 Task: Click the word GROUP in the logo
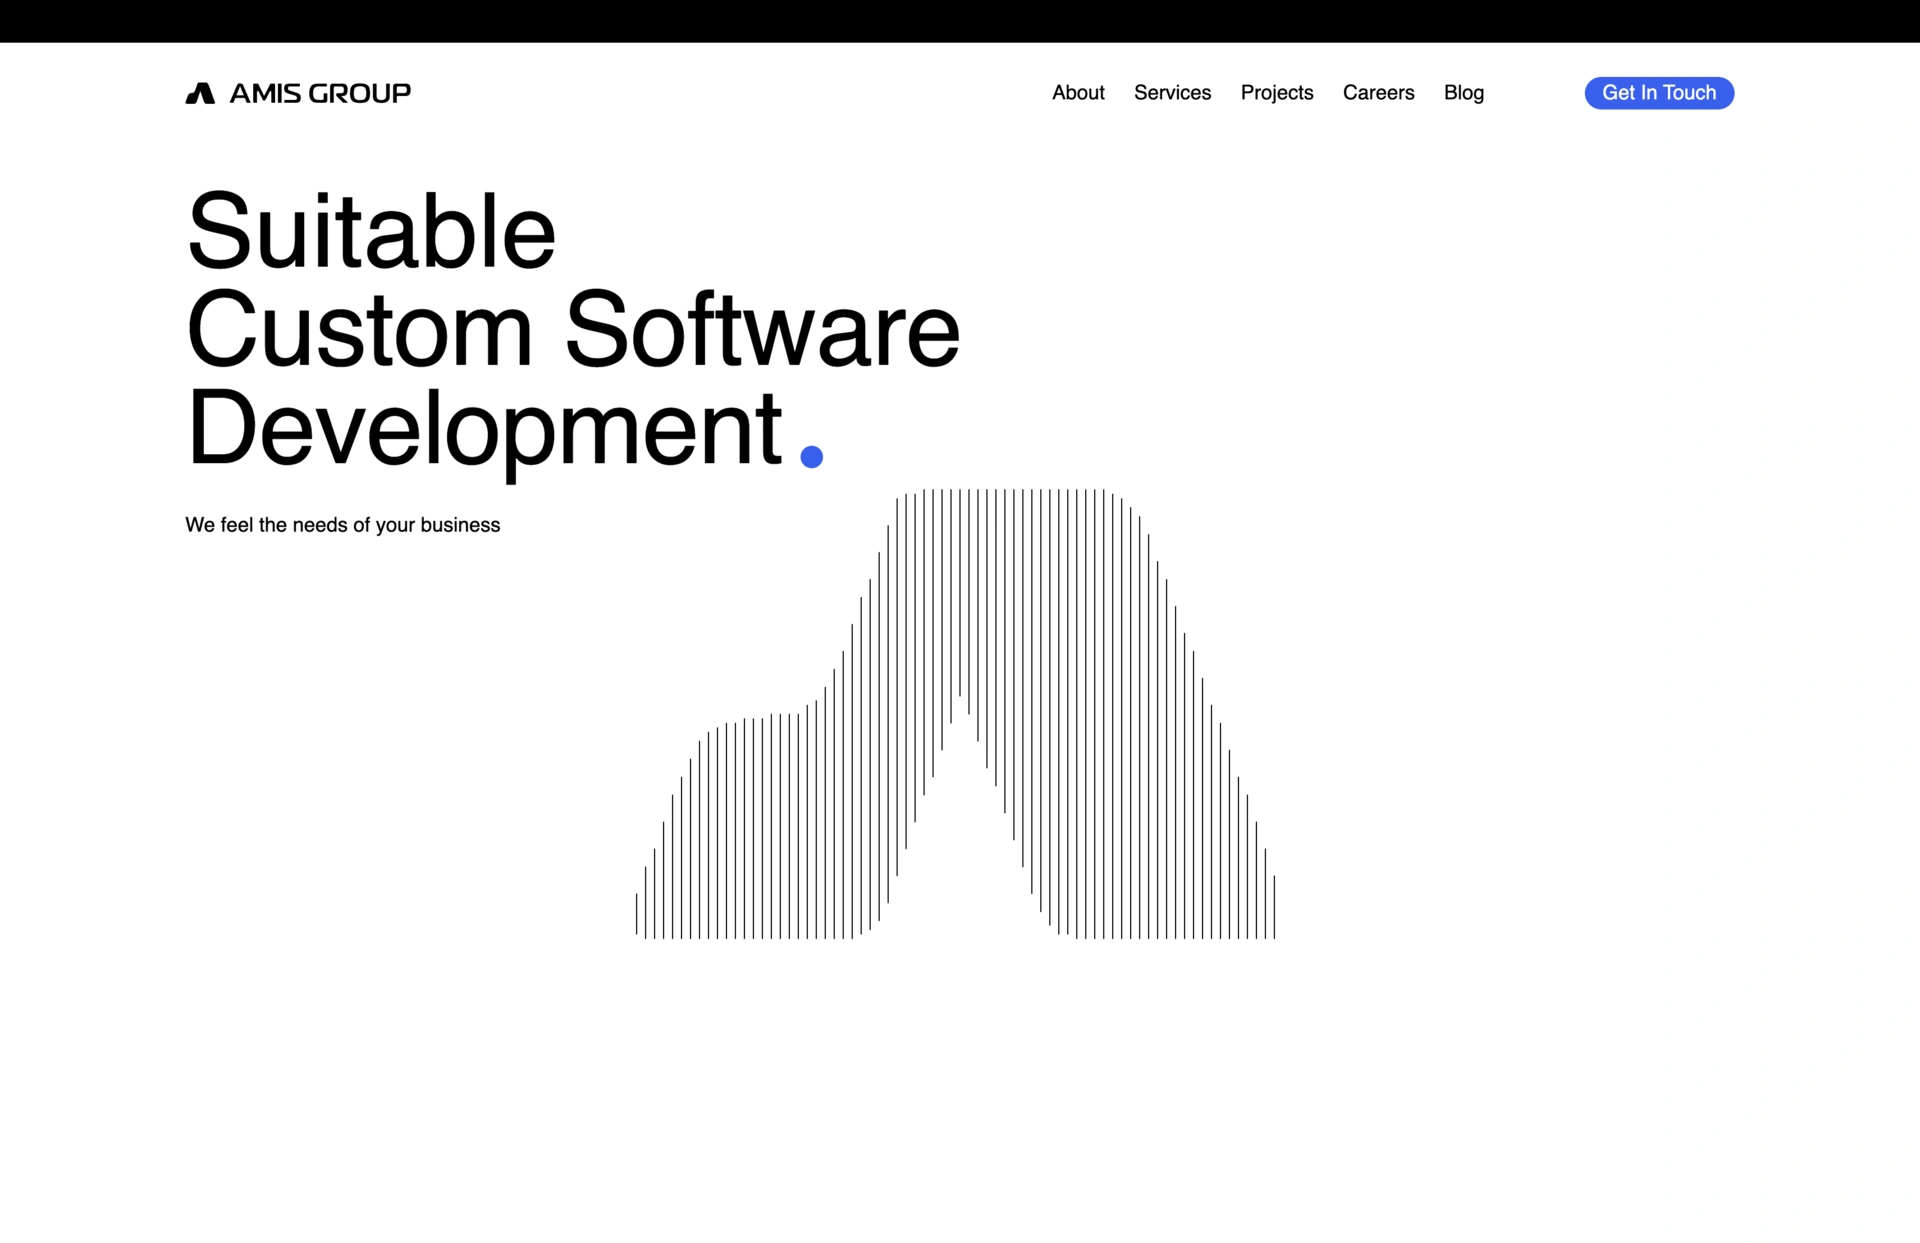click(360, 93)
